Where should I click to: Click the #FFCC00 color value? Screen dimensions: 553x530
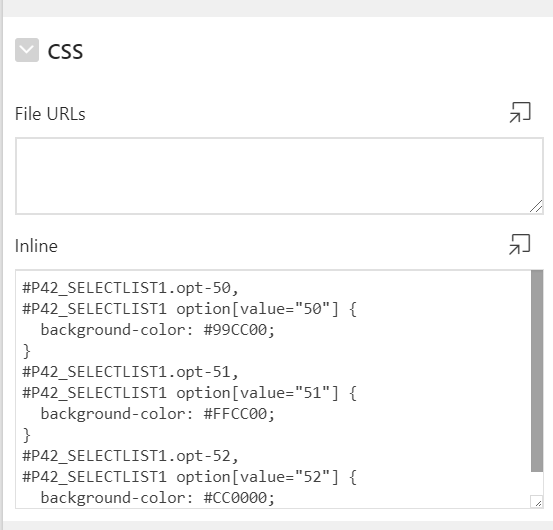coord(235,414)
